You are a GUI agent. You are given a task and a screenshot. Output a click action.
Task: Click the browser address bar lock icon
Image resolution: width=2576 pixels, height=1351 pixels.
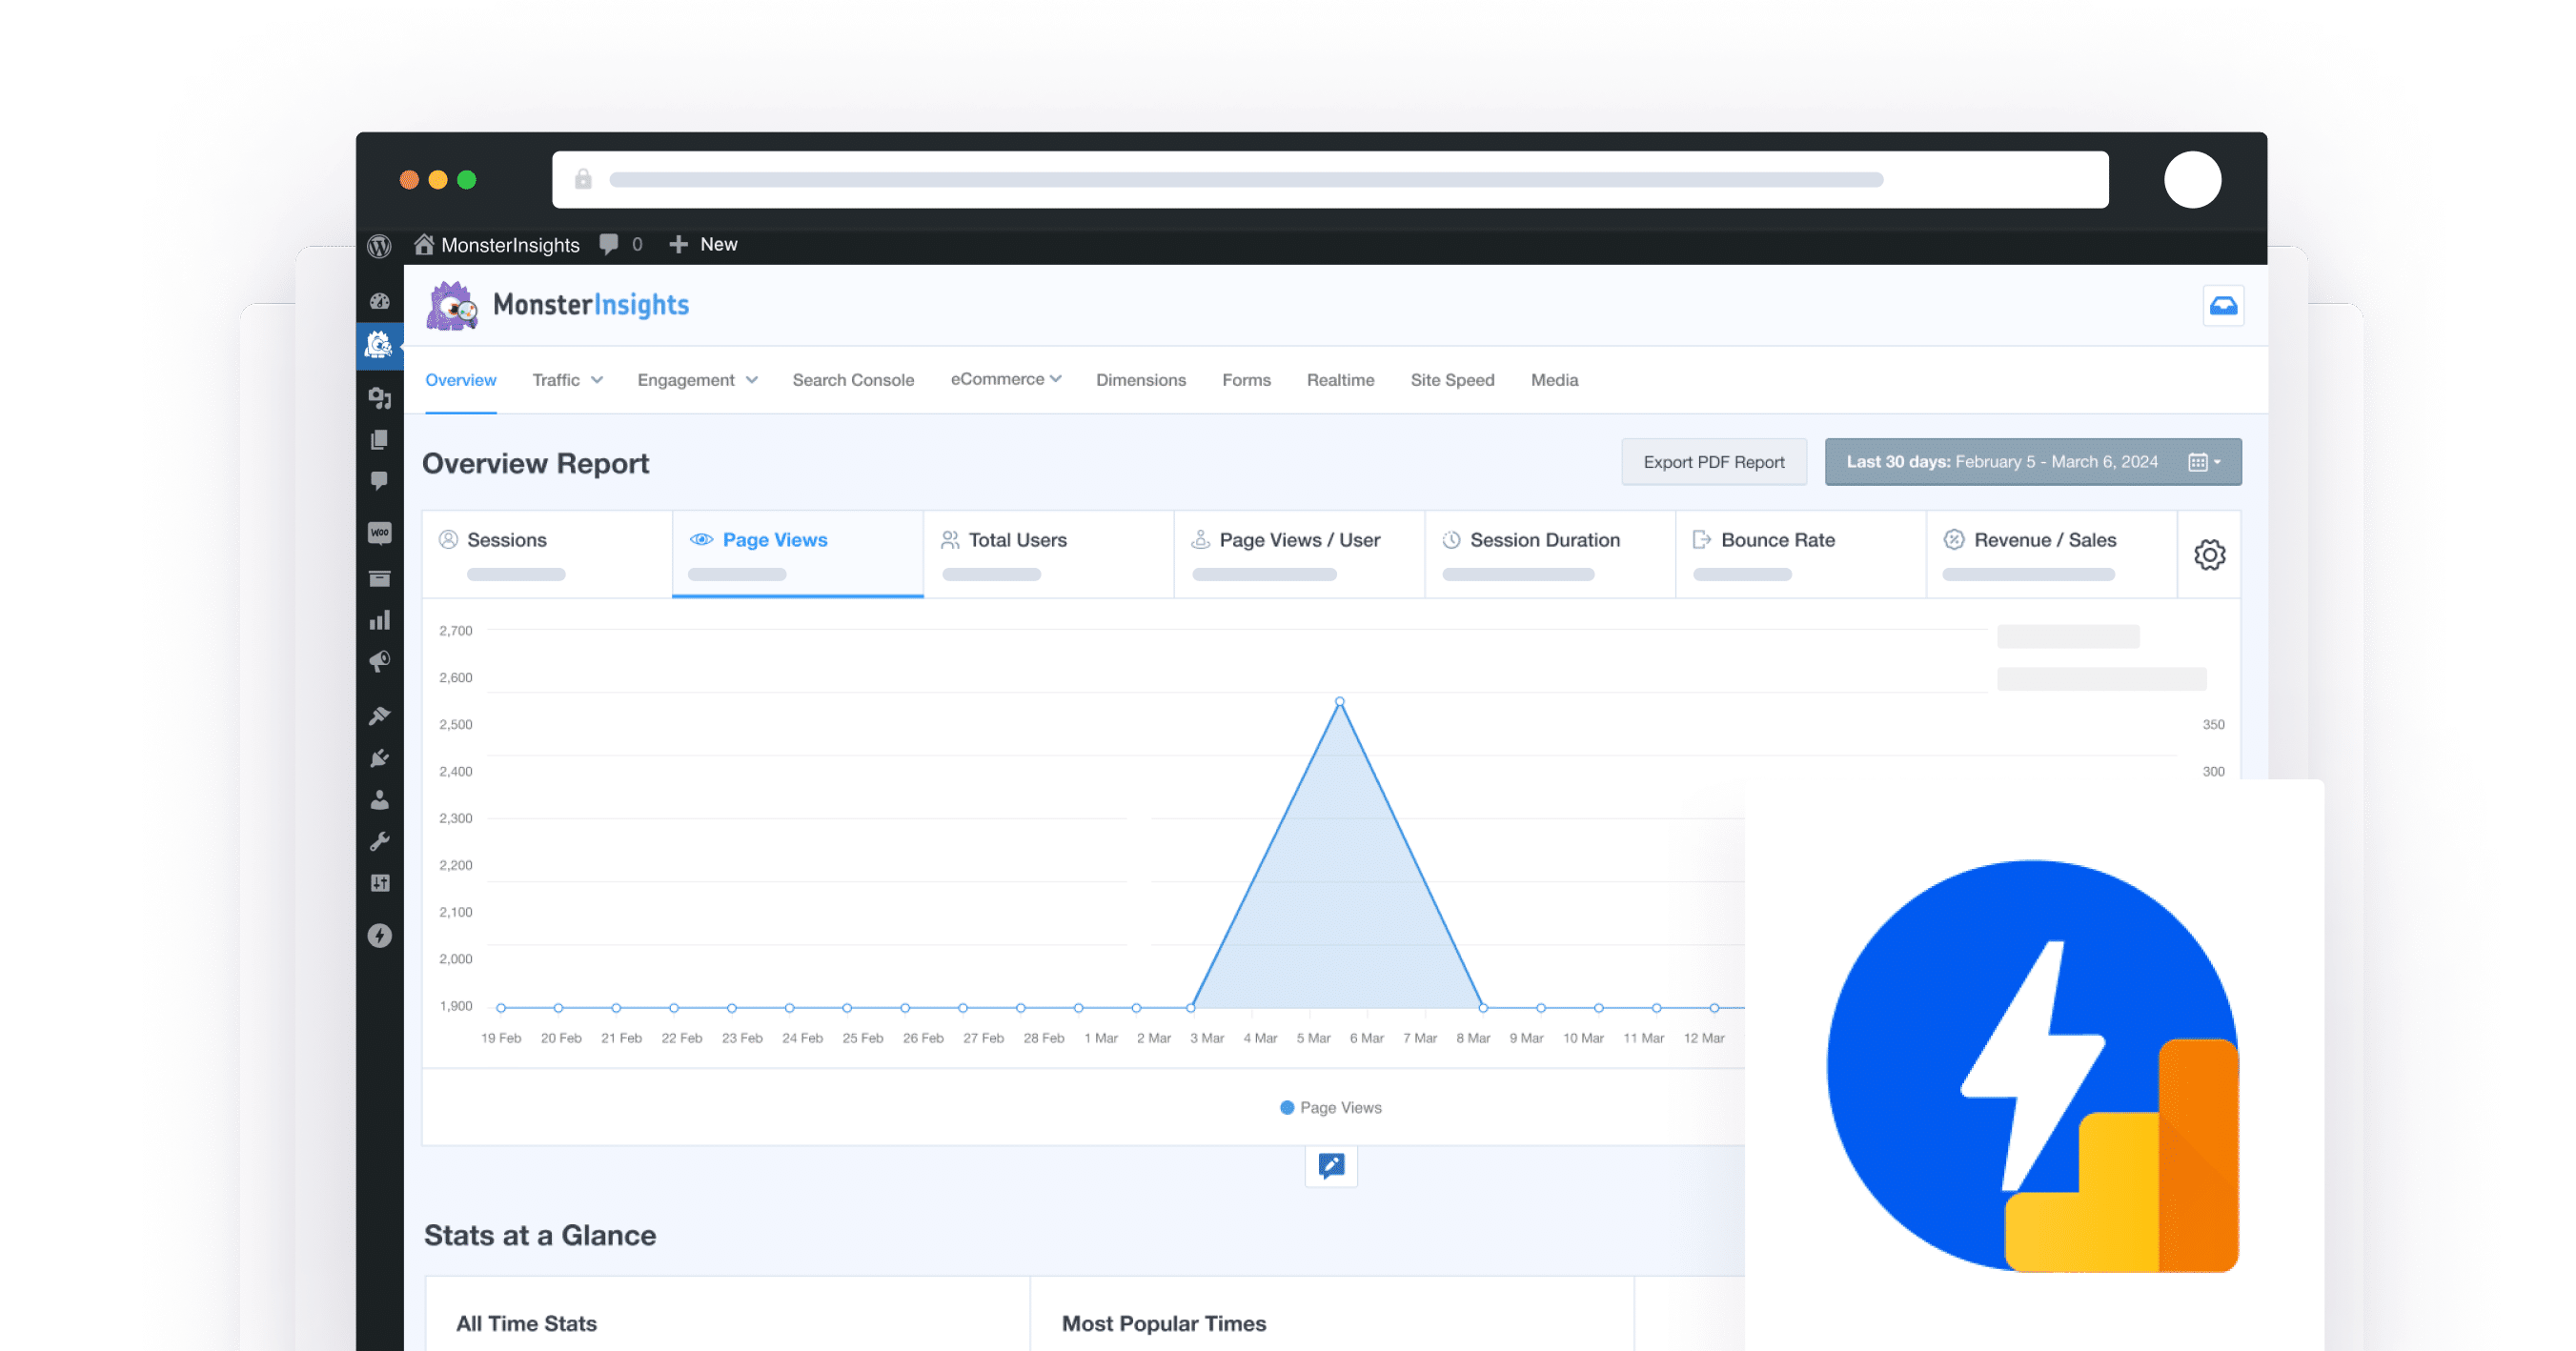(583, 180)
